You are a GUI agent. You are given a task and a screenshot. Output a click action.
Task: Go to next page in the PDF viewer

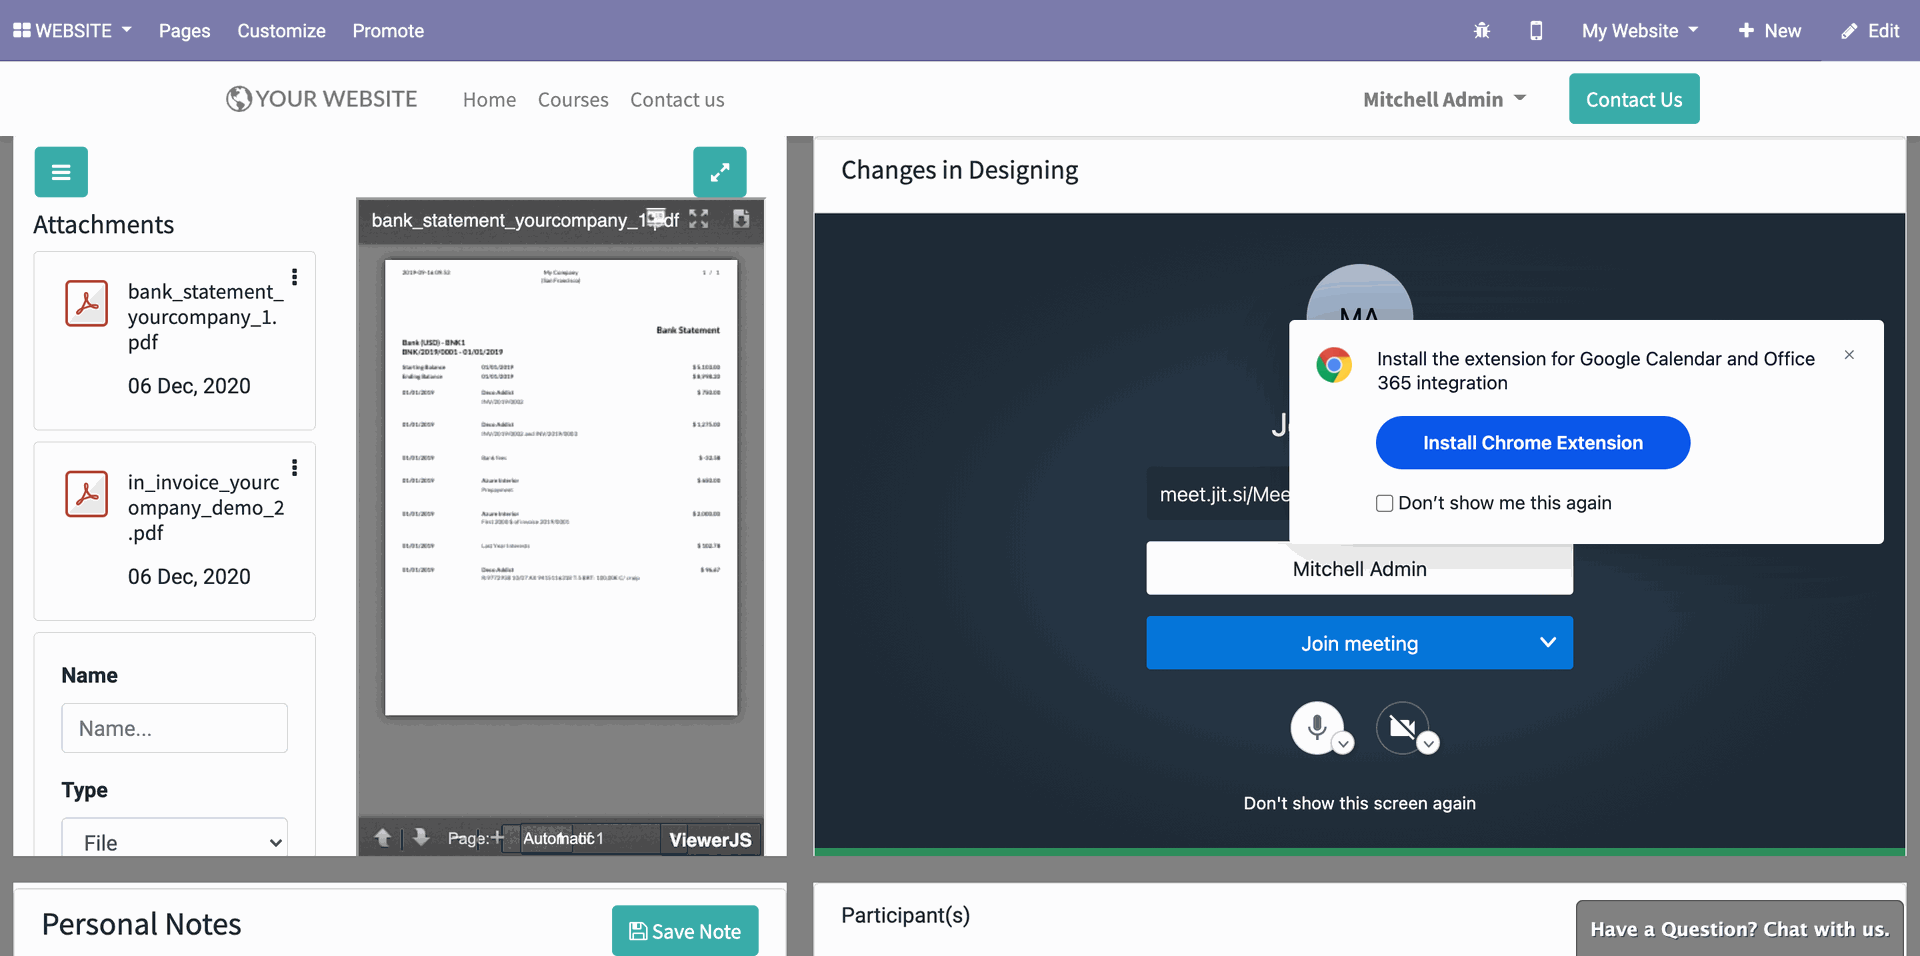tap(421, 838)
